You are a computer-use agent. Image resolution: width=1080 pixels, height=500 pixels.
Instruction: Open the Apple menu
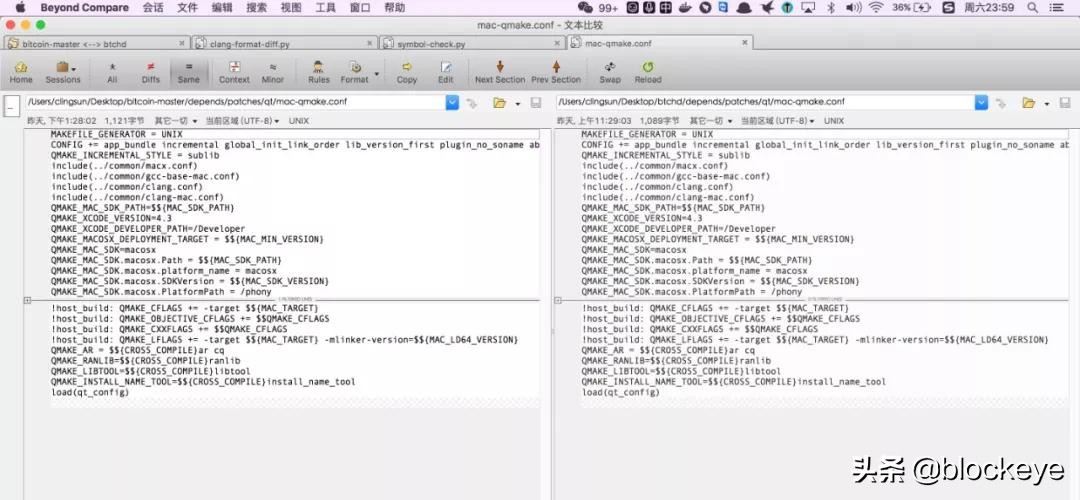click(x=20, y=8)
